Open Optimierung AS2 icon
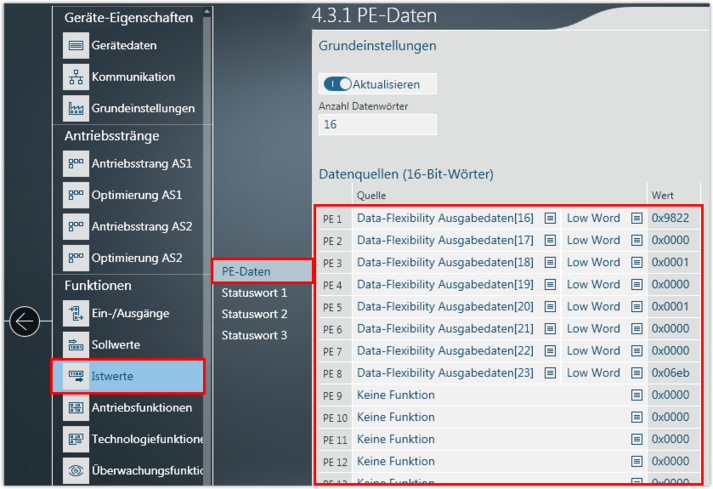The image size is (713, 489). pos(75,258)
